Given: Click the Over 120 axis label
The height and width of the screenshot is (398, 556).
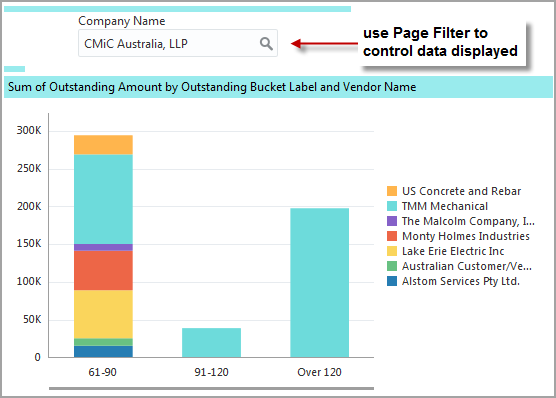Looking at the screenshot, I should coord(319,372).
